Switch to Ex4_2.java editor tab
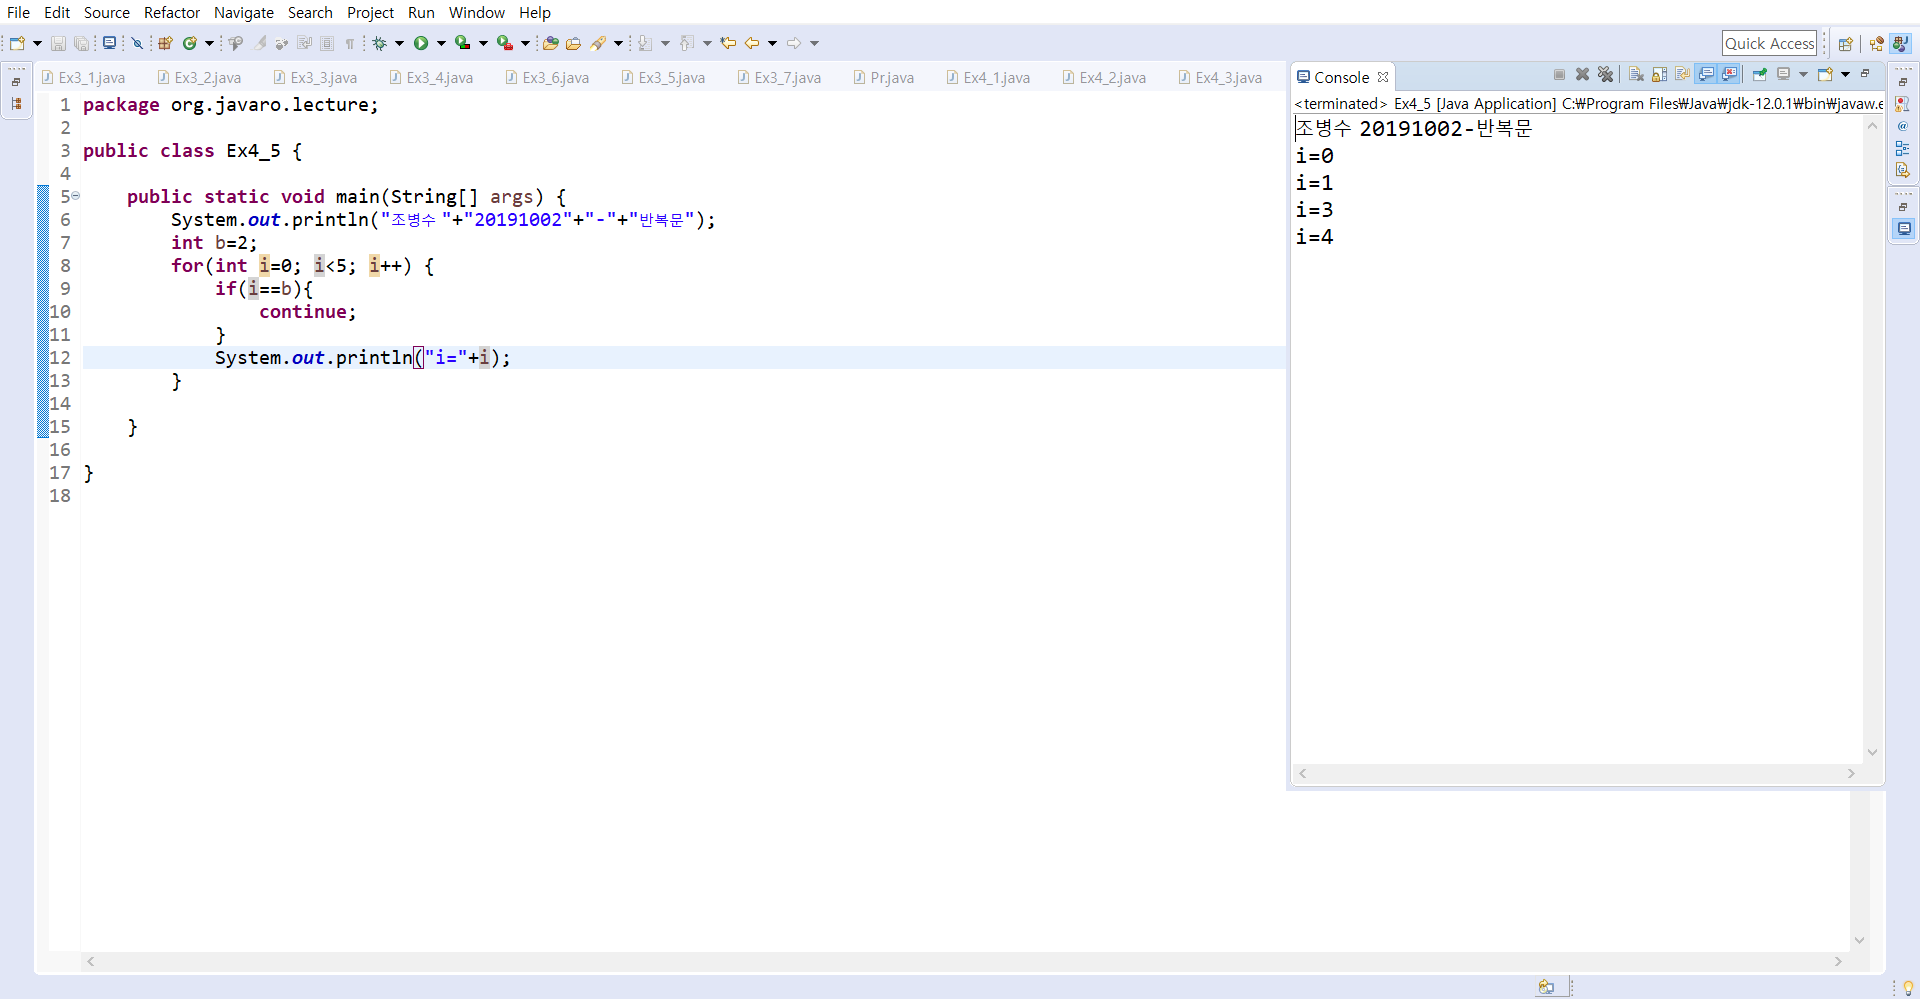 [1104, 77]
